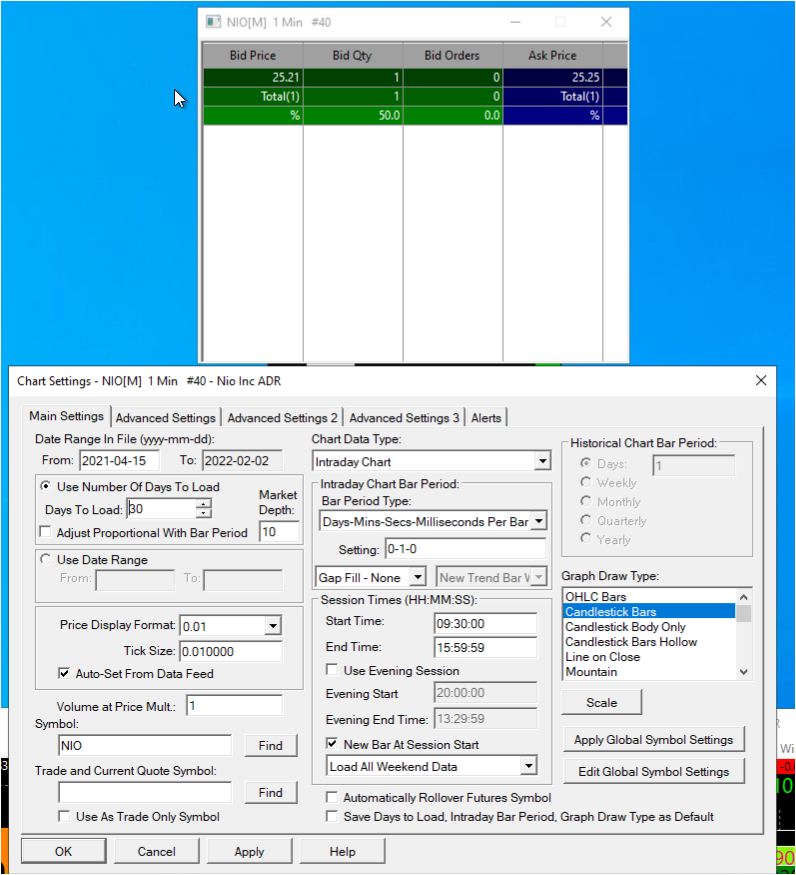This screenshot has height=875, width=796.
Task: Click the 25.21 bid price cell
Action: [253, 77]
